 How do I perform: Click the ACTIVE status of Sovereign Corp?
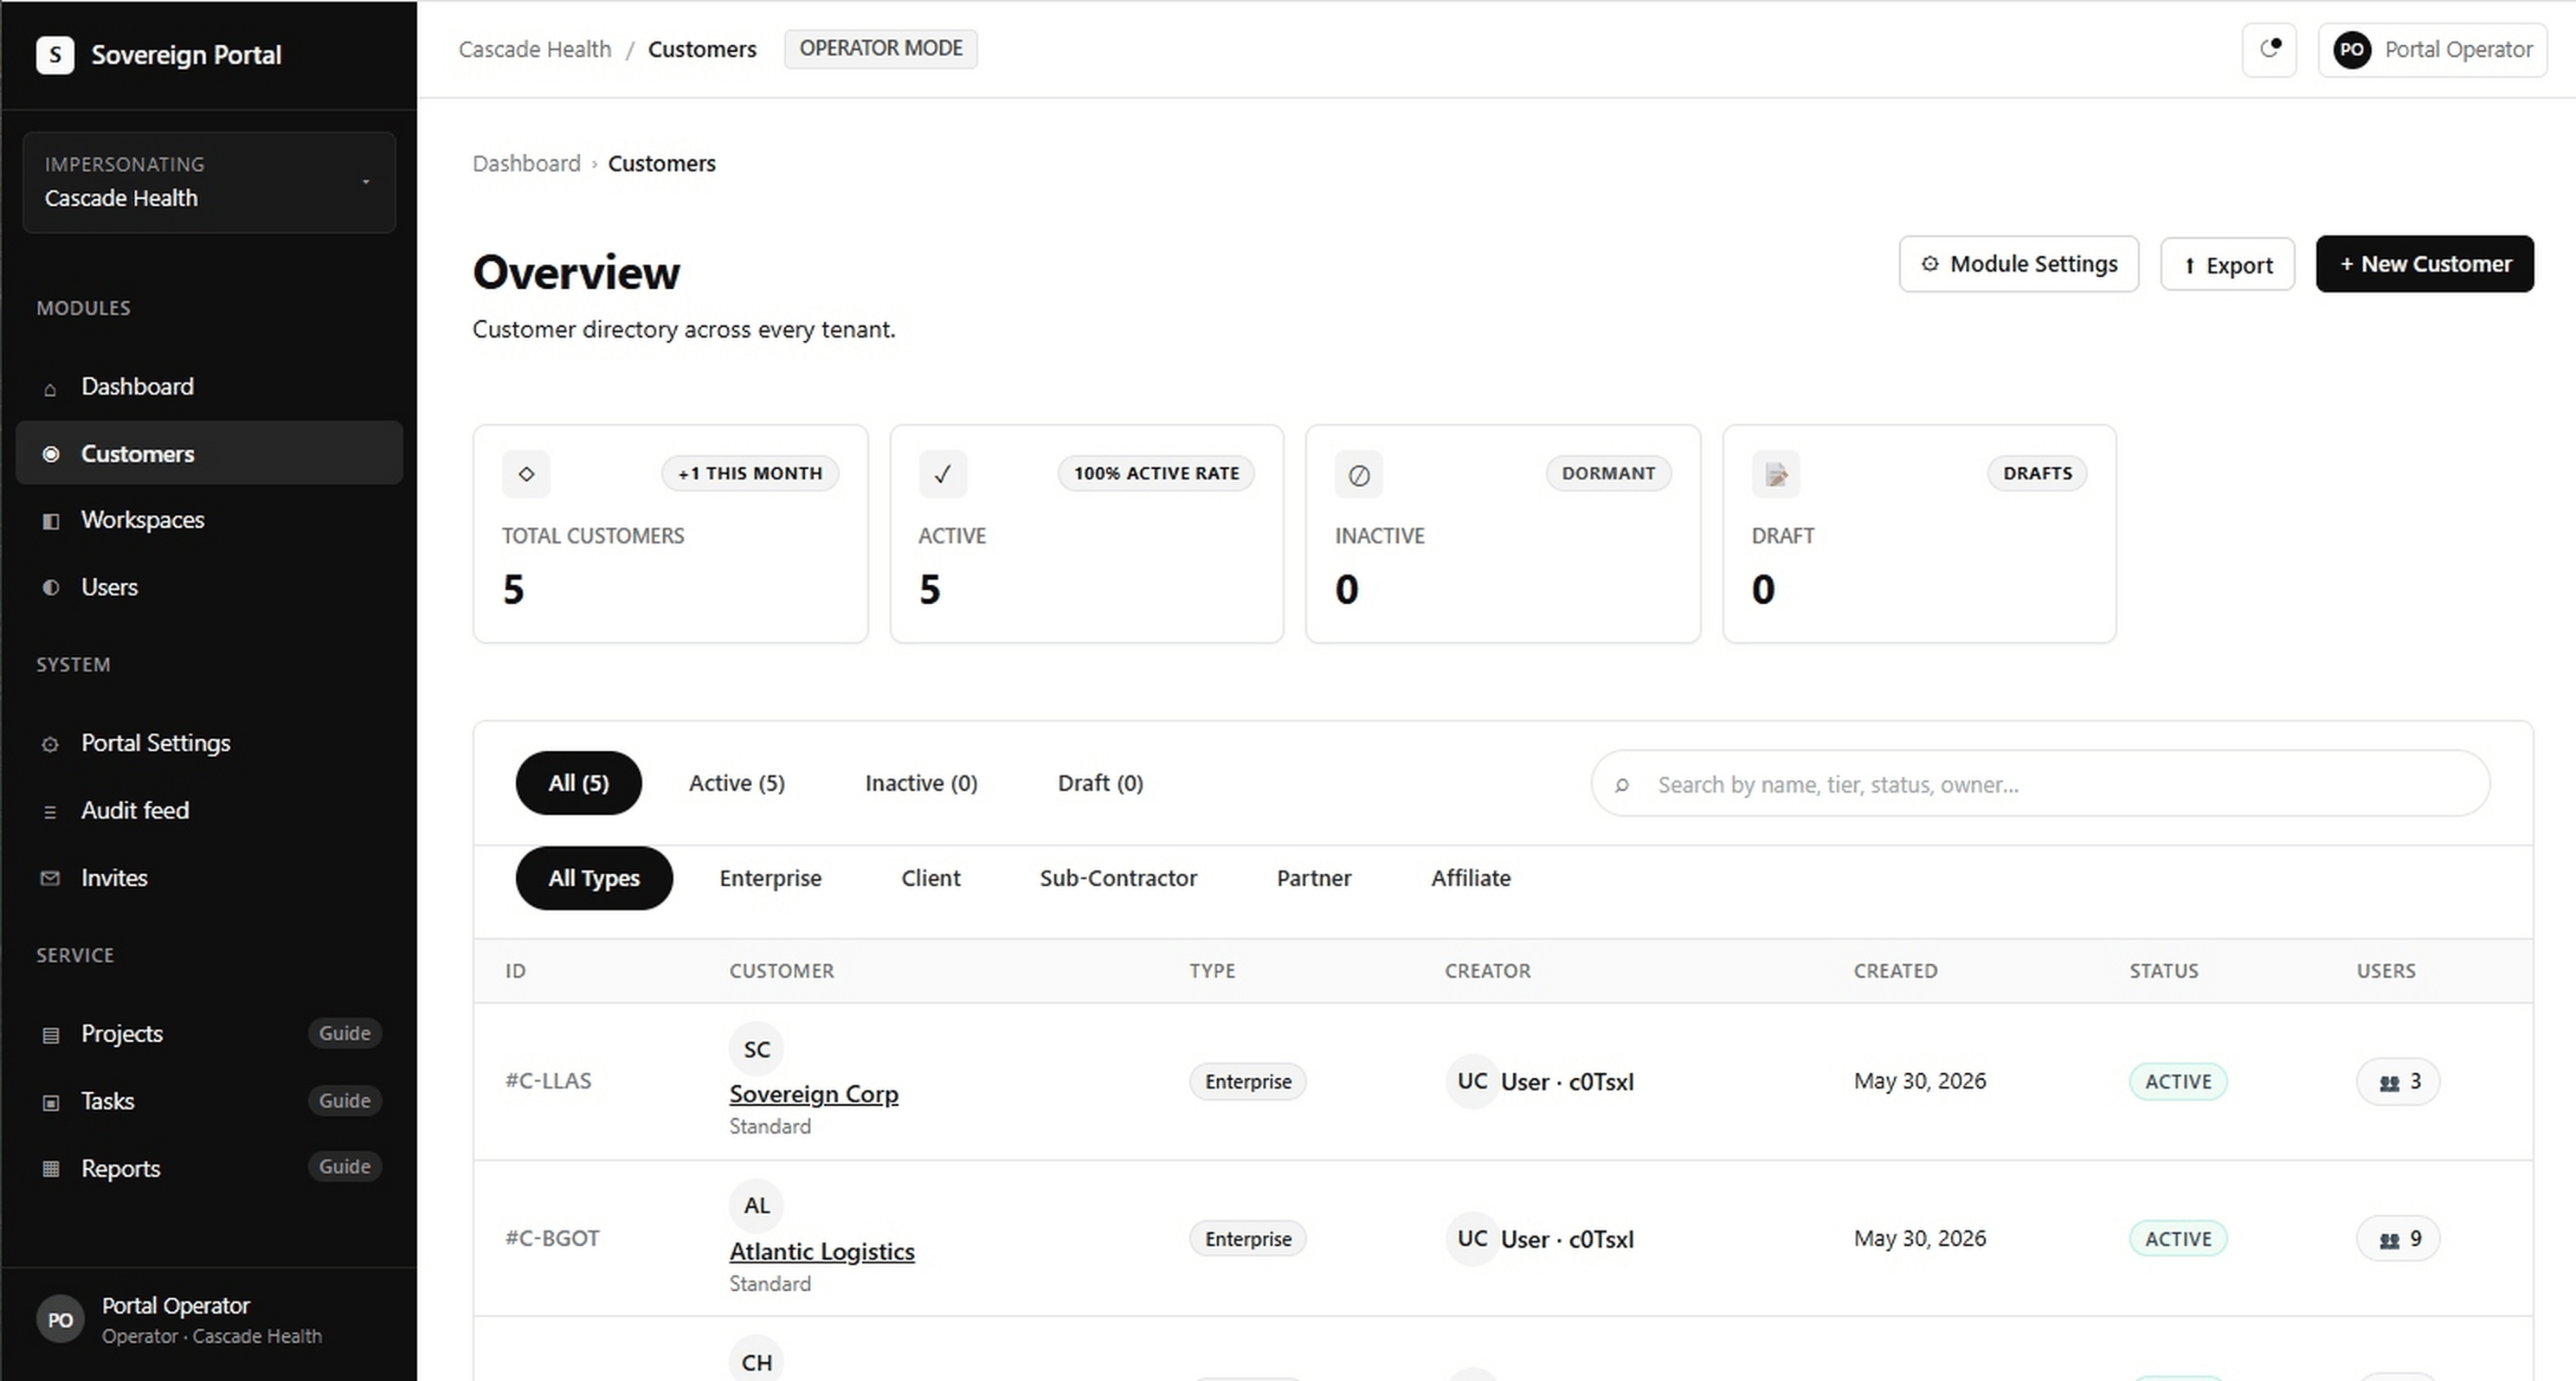click(2178, 1082)
